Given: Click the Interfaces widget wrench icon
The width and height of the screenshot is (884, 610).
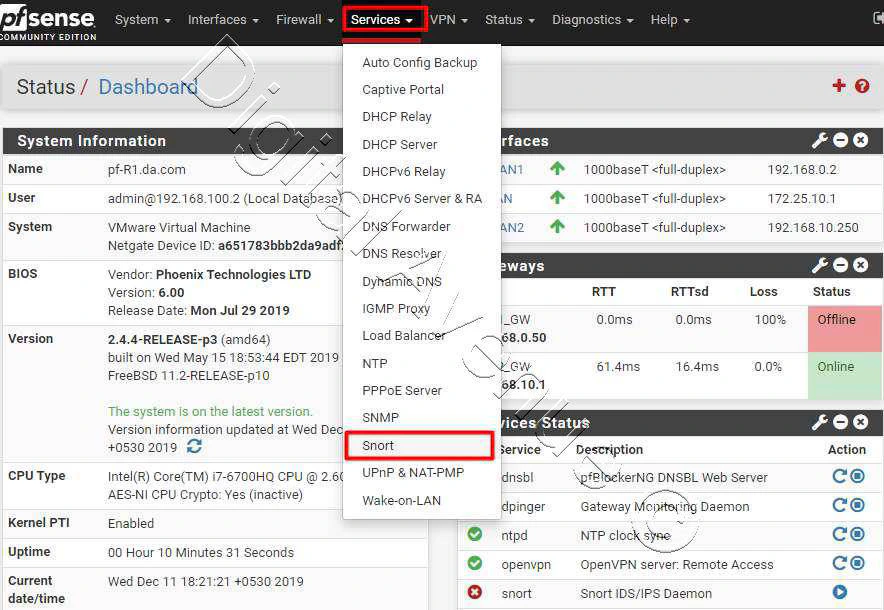Looking at the screenshot, I should coord(819,140).
